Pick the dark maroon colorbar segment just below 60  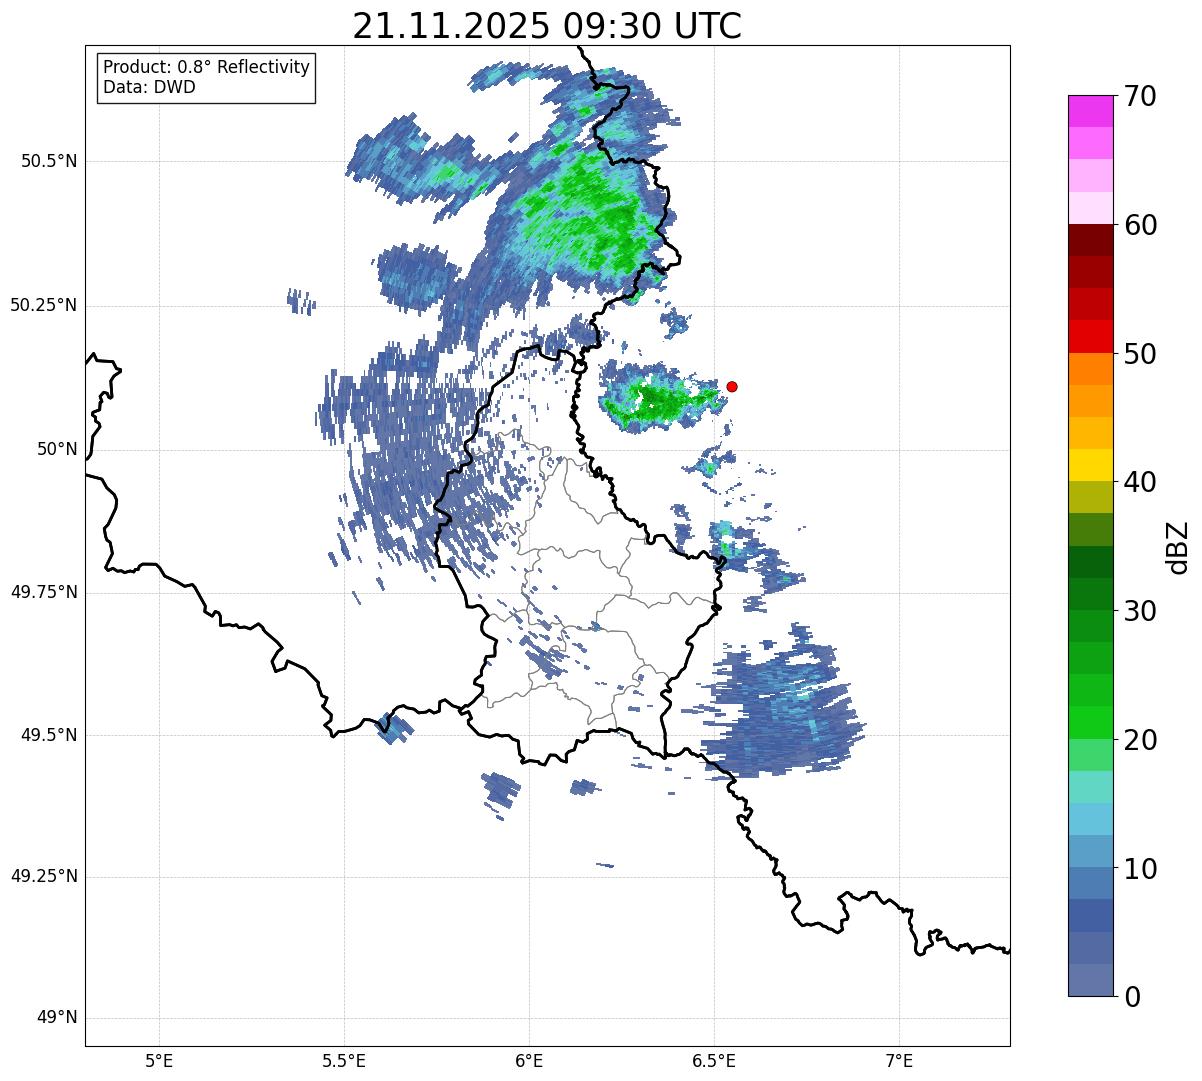pos(1091,240)
